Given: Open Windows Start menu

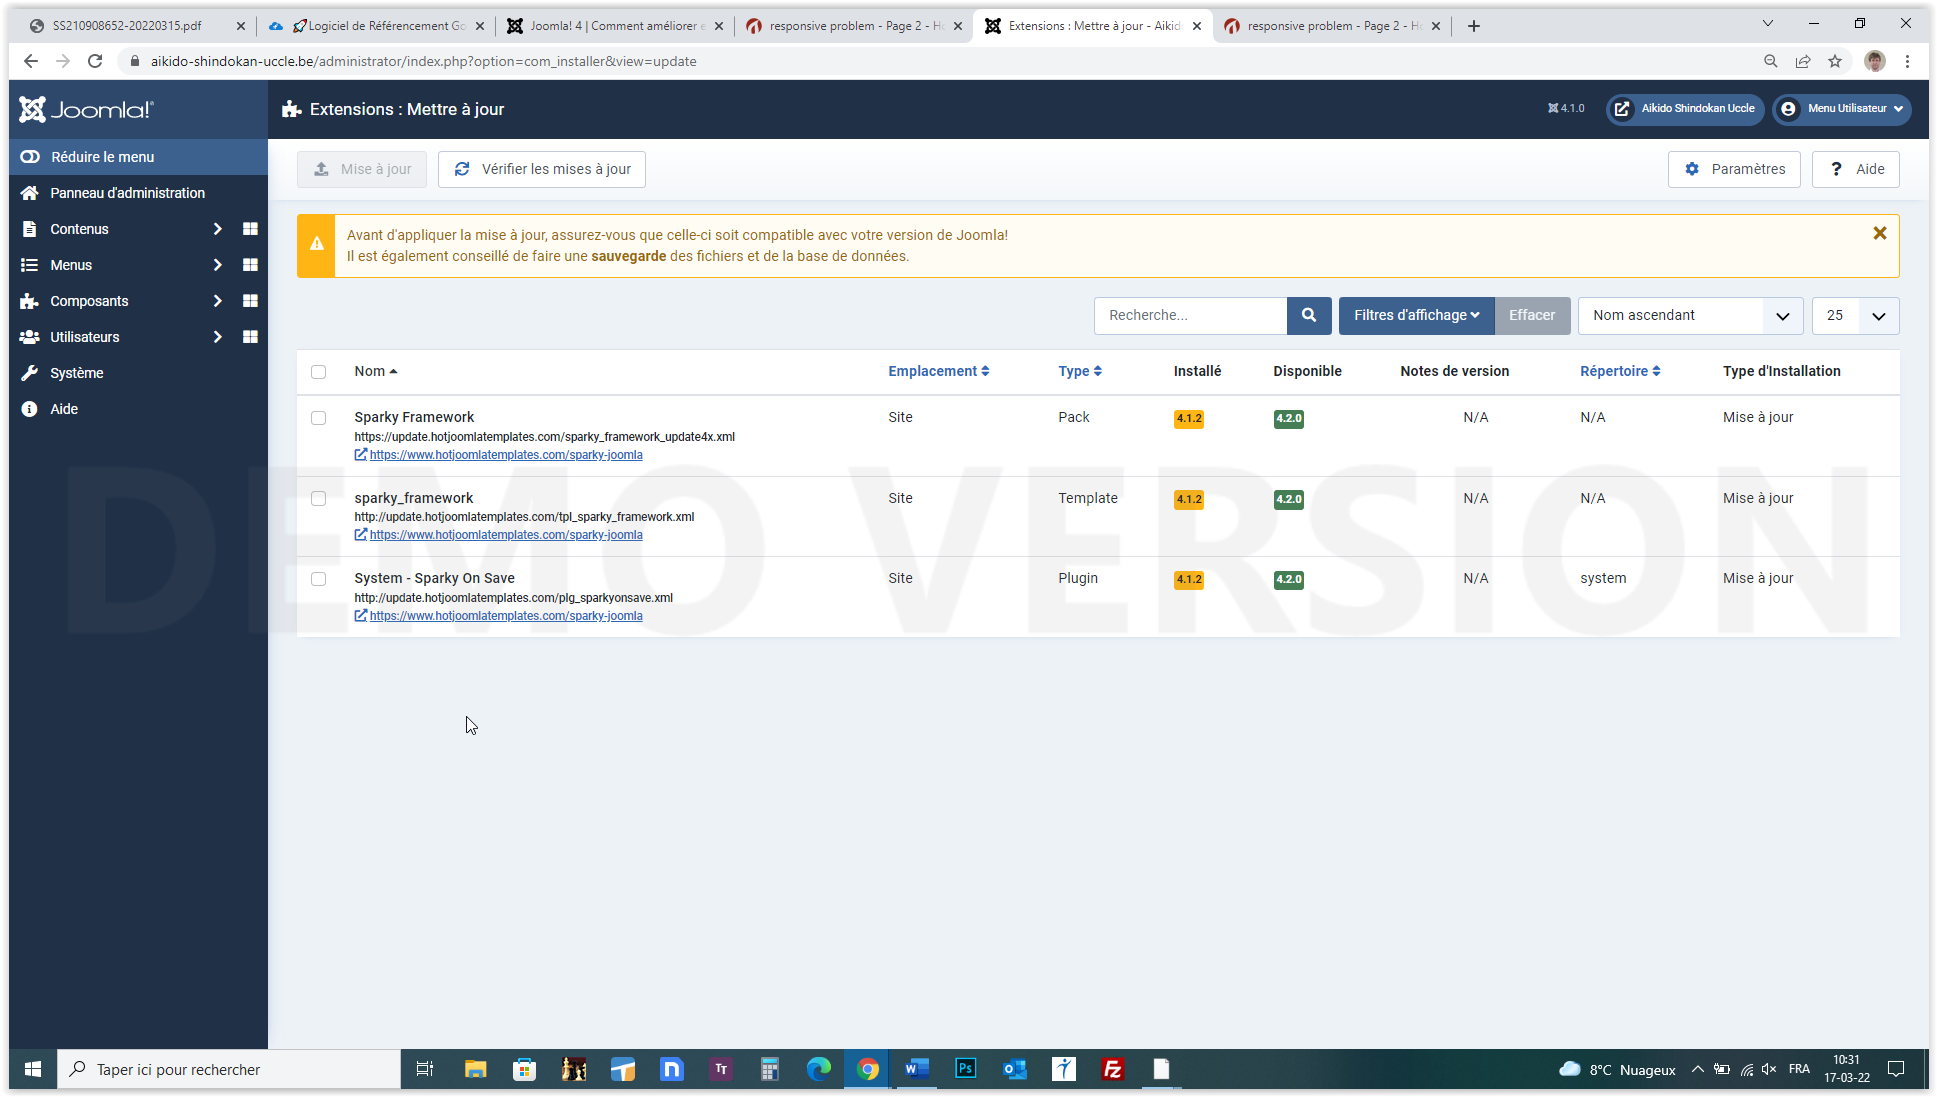Looking at the screenshot, I should [32, 1069].
